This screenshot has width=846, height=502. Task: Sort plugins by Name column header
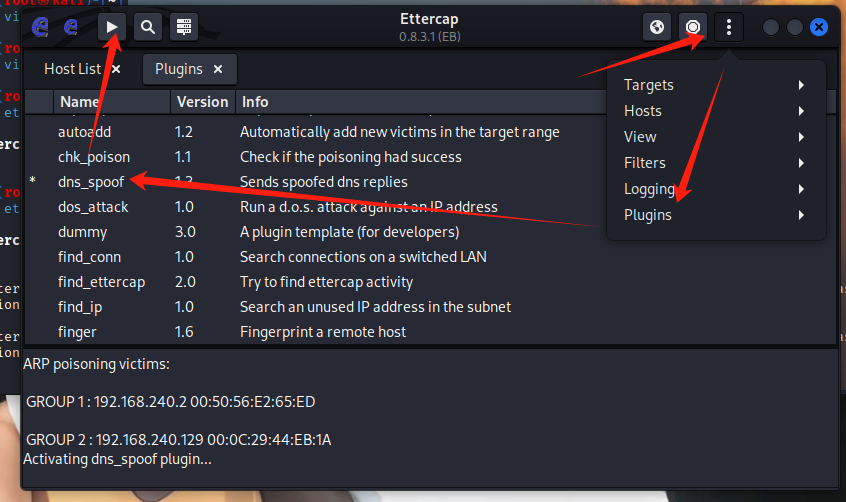click(x=80, y=101)
